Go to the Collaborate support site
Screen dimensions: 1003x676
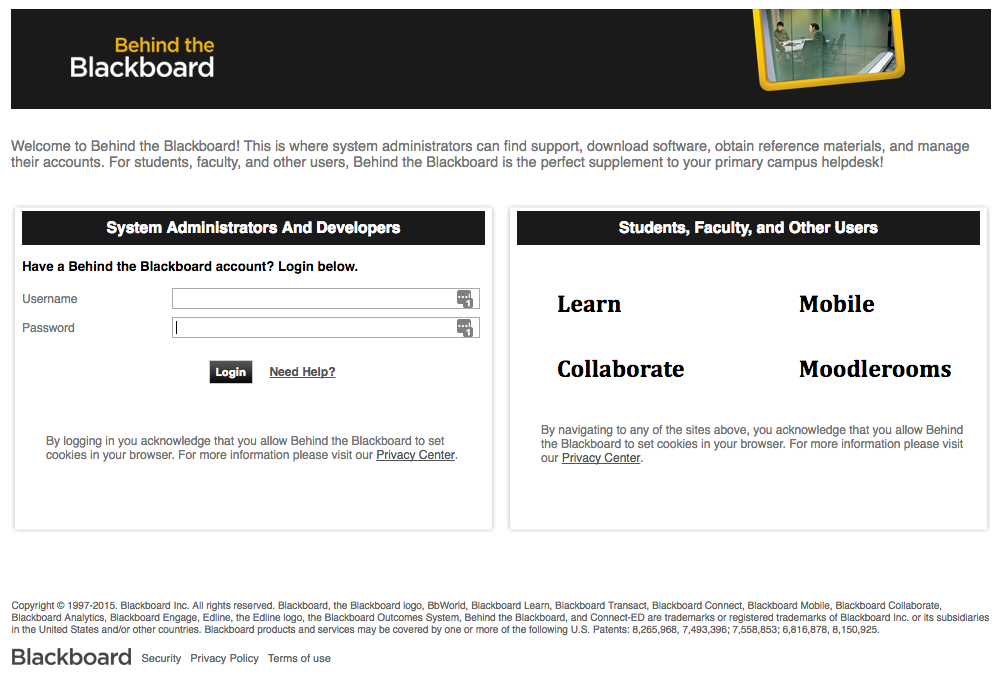(620, 369)
